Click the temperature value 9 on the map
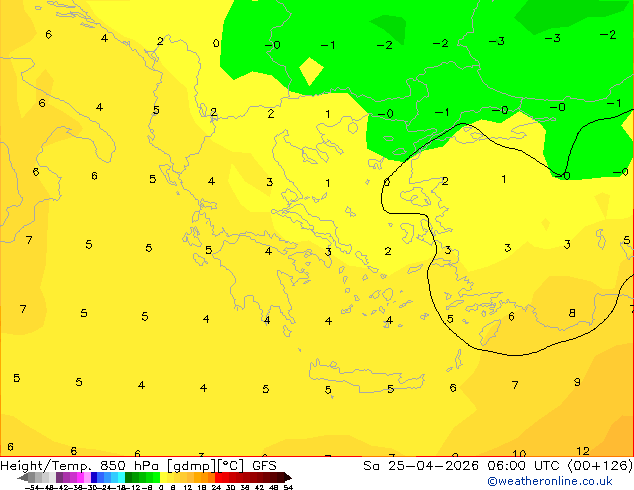Screen dimensions: 634x490 (577, 382)
